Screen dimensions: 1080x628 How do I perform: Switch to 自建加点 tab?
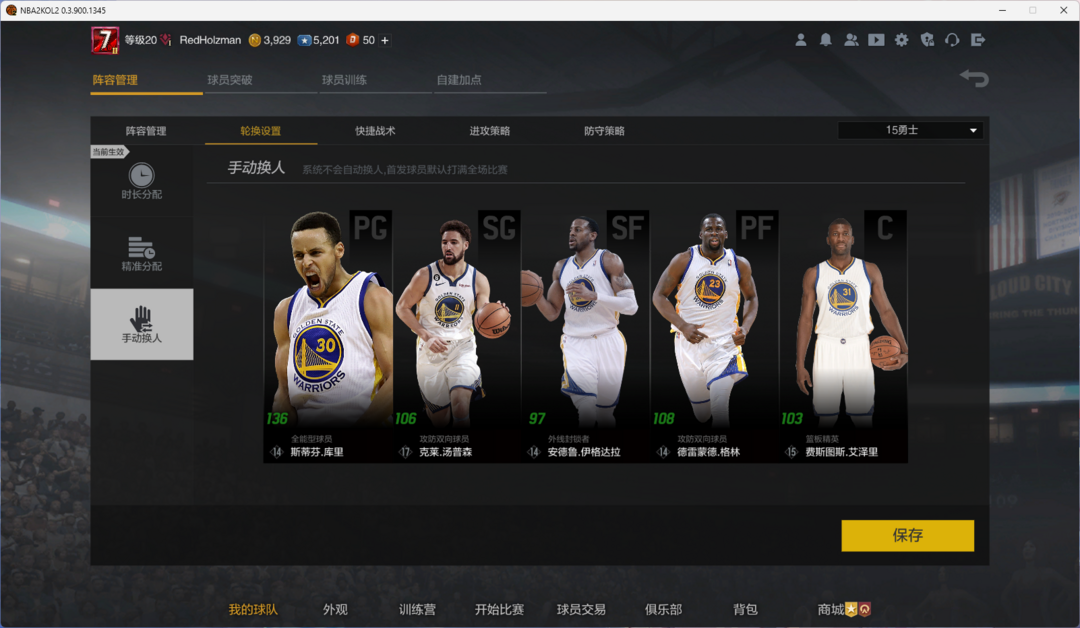click(x=459, y=80)
